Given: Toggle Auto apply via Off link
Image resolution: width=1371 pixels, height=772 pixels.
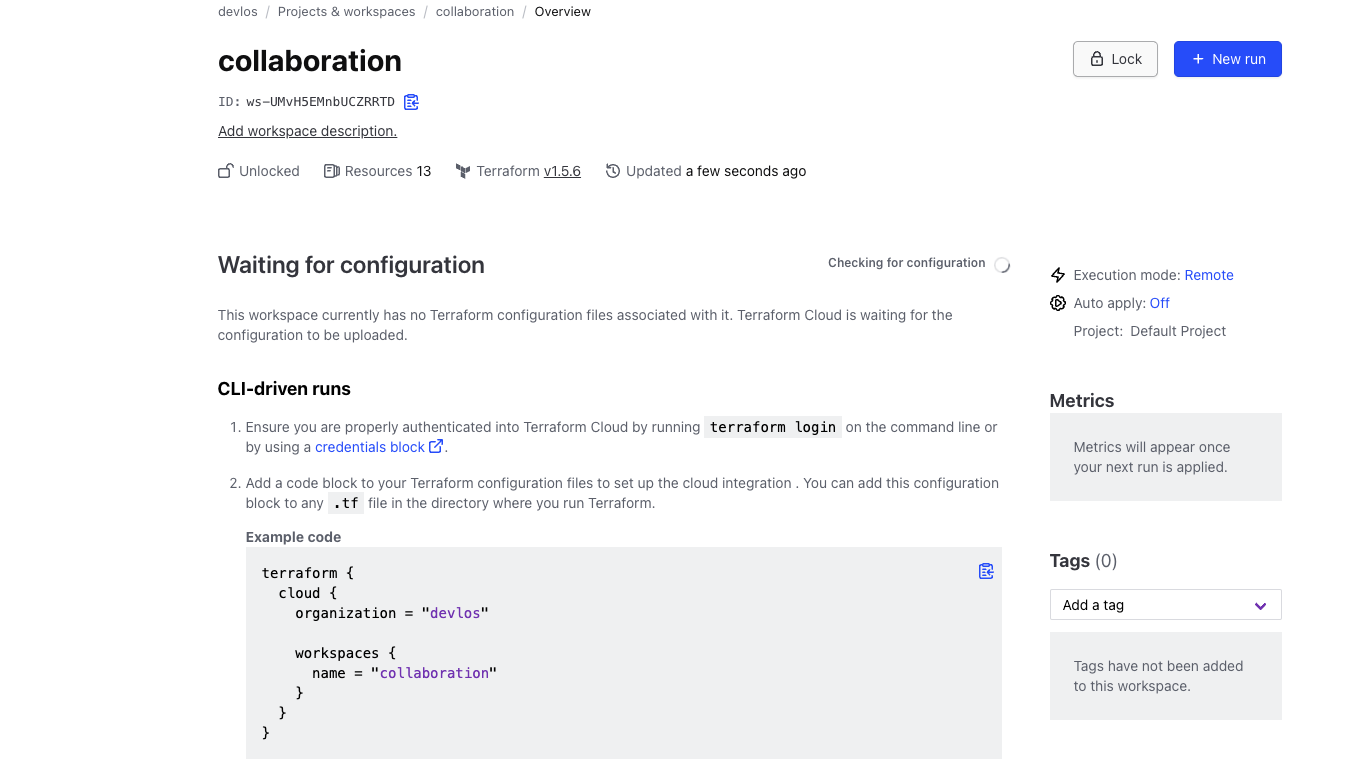Looking at the screenshot, I should point(1160,303).
